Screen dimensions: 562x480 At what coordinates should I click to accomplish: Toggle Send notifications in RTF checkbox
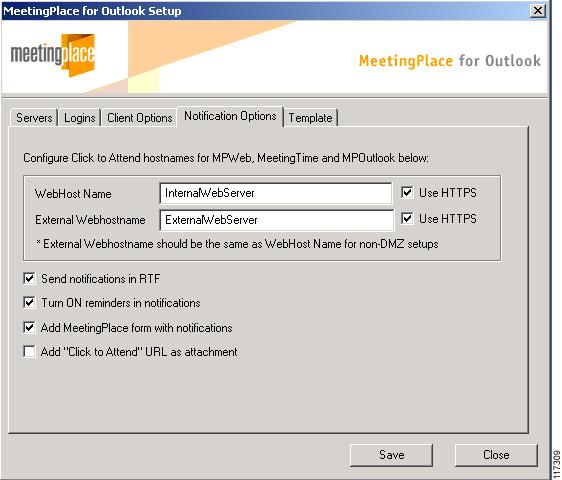point(29,279)
